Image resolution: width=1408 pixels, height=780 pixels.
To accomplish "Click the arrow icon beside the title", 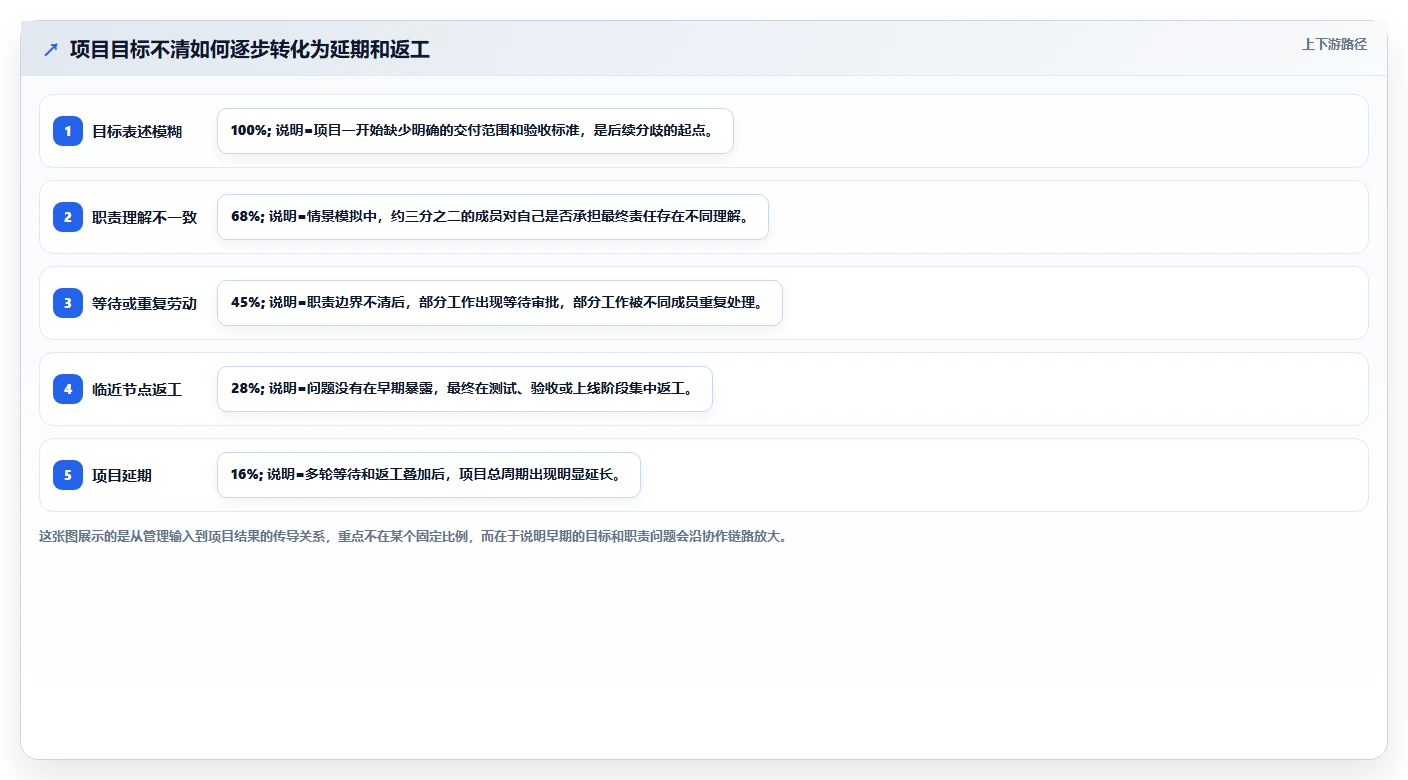I will pos(51,50).
